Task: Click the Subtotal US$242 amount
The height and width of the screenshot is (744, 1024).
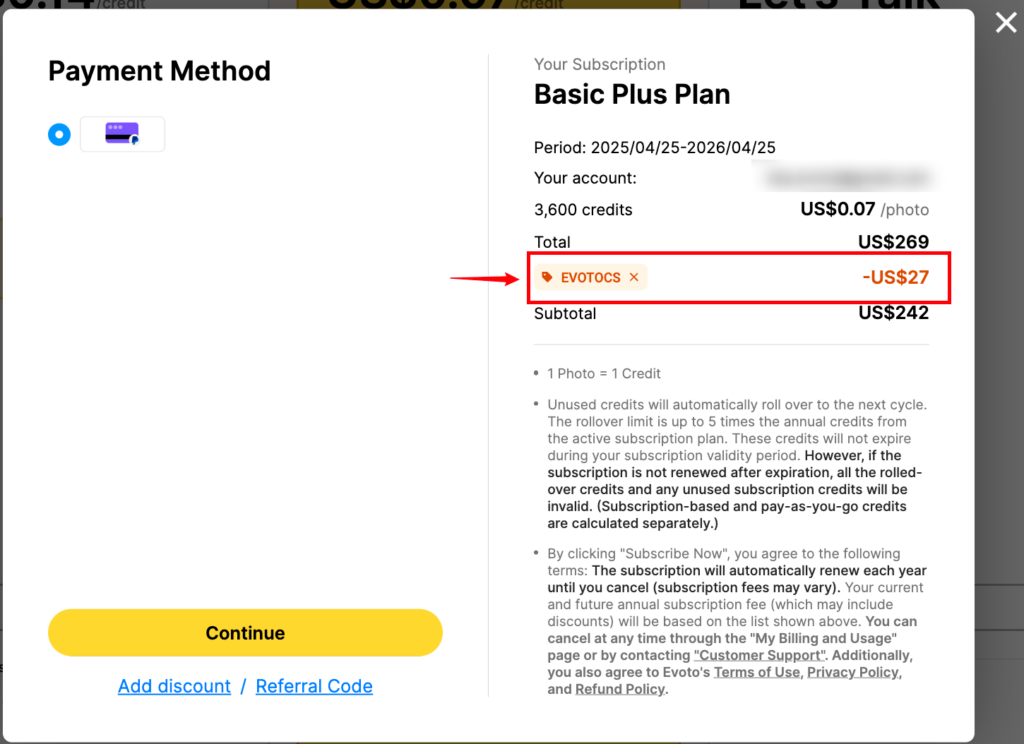Action: pos(893,313)
